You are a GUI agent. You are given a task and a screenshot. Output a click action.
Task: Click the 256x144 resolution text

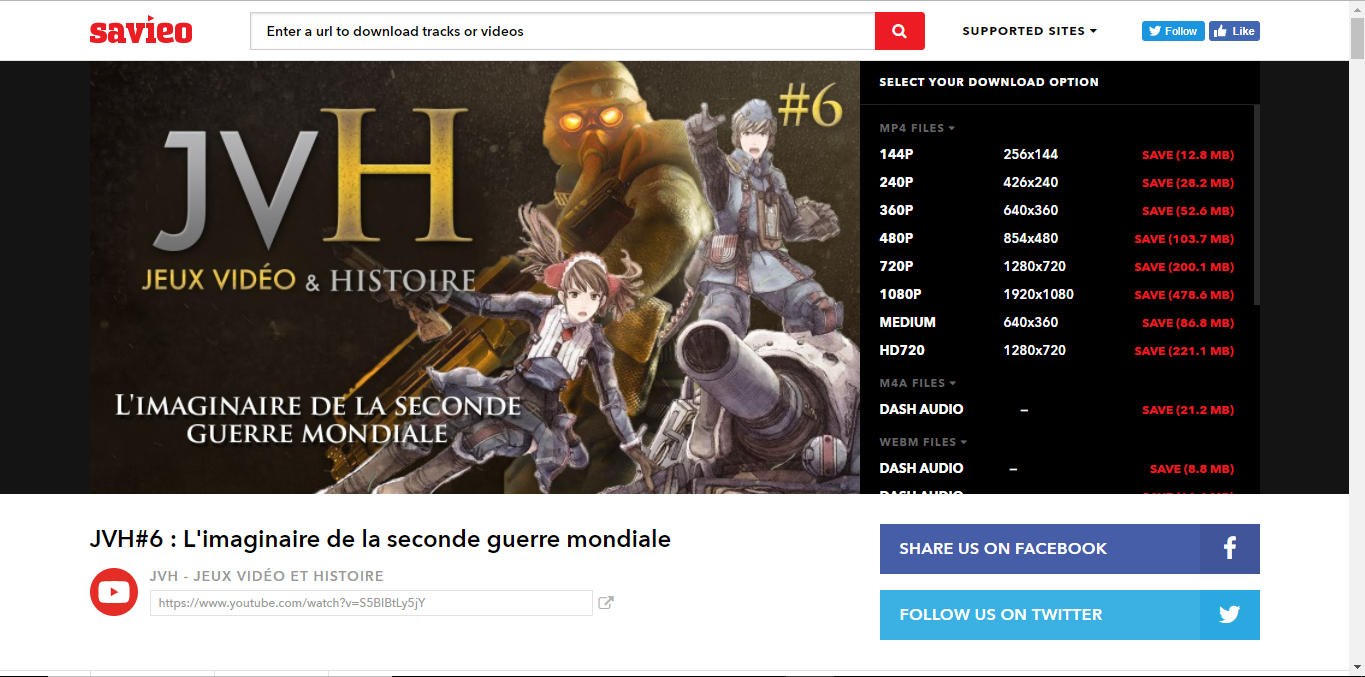tap(1031, 154)
